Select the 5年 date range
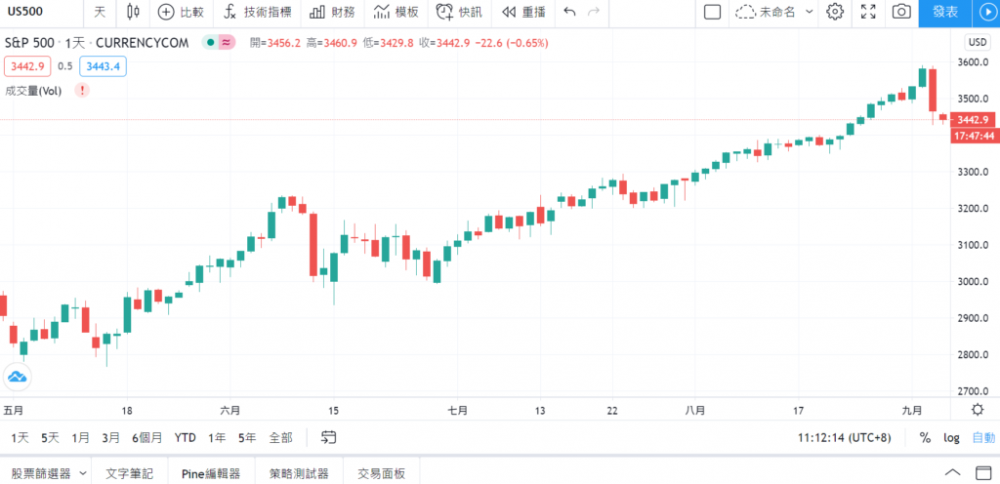Screen dimensions: 1000x484 click(247, 437)
